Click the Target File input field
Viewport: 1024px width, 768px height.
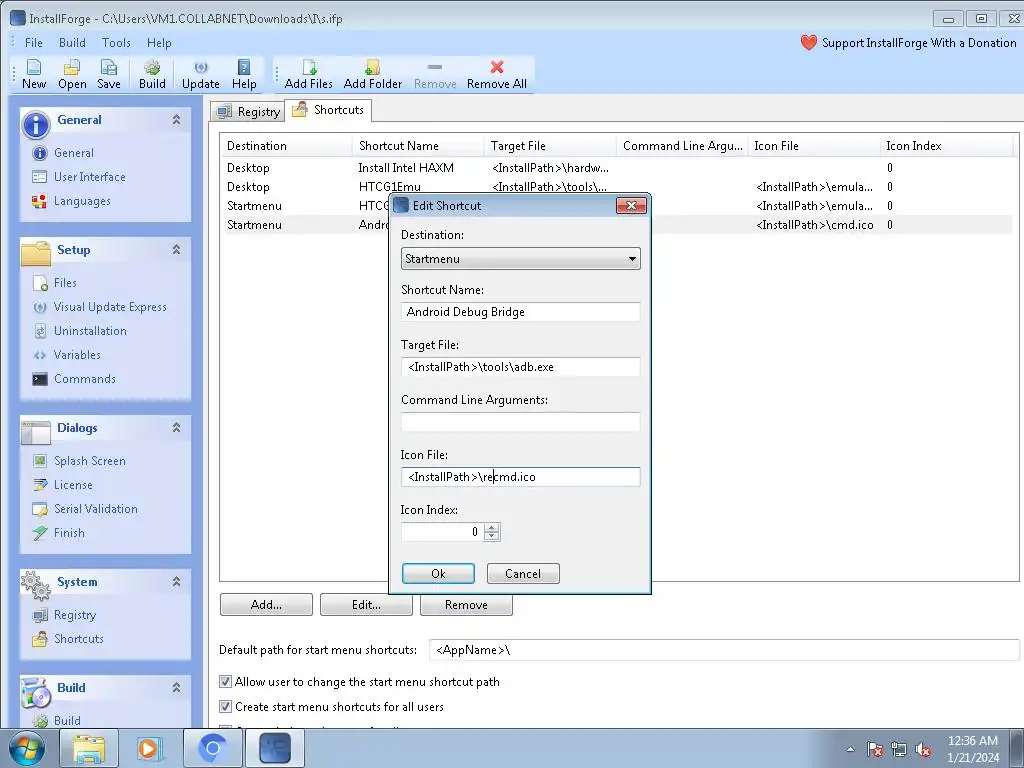[x=520, y=366]
